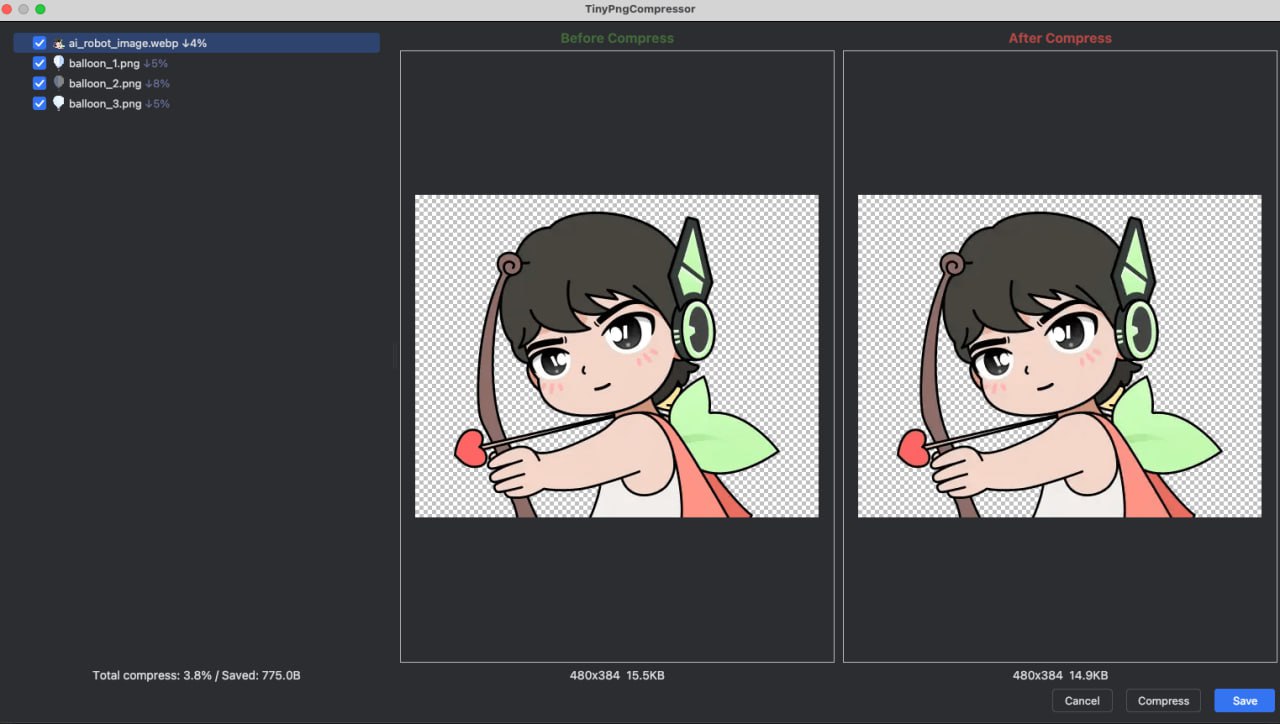1280x724 pixels.
Task: Disable the balloon_3.png checkbox
Action: (40, 103)
